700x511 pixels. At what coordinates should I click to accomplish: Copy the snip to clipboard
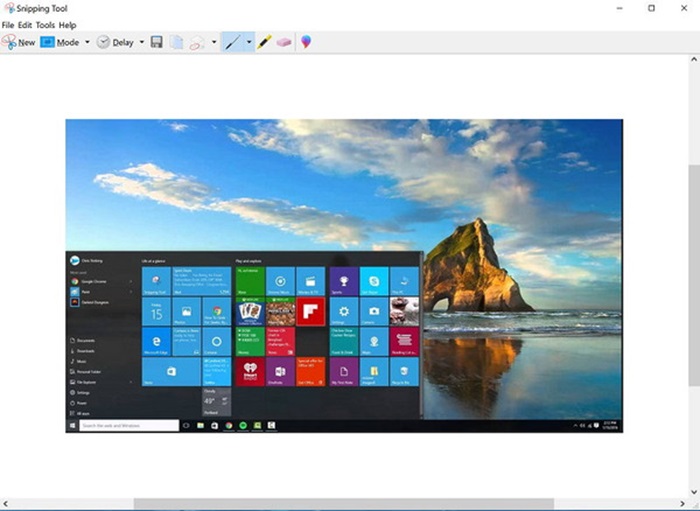click(176, 42)
